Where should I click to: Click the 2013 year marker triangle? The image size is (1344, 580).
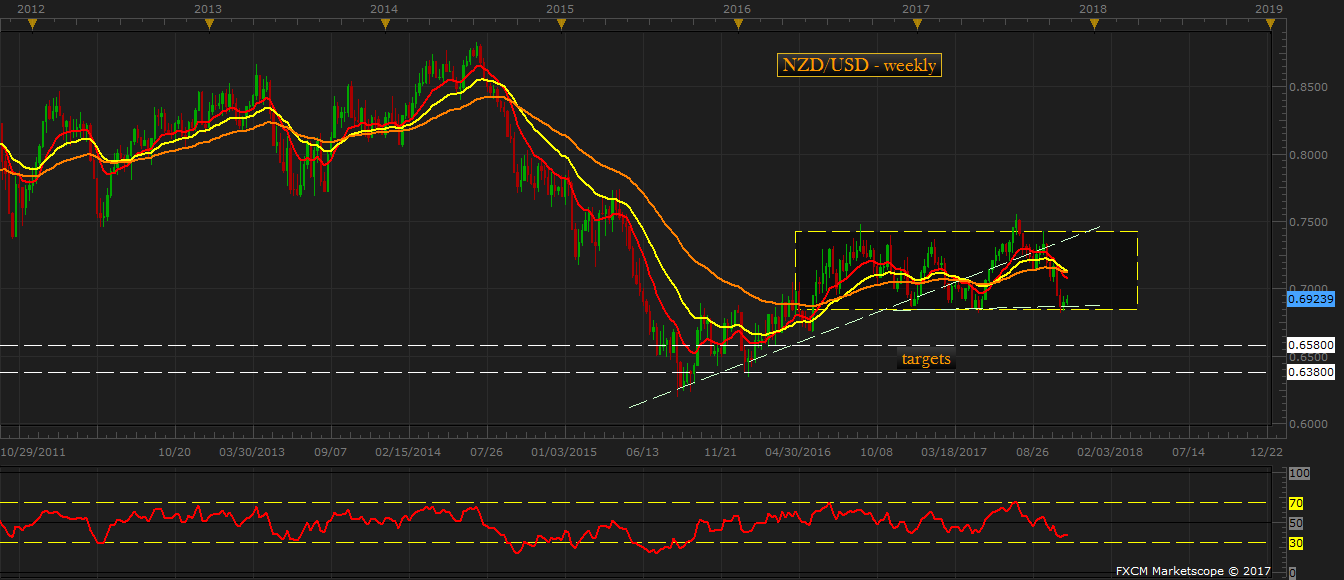click(x=208, y=25)
